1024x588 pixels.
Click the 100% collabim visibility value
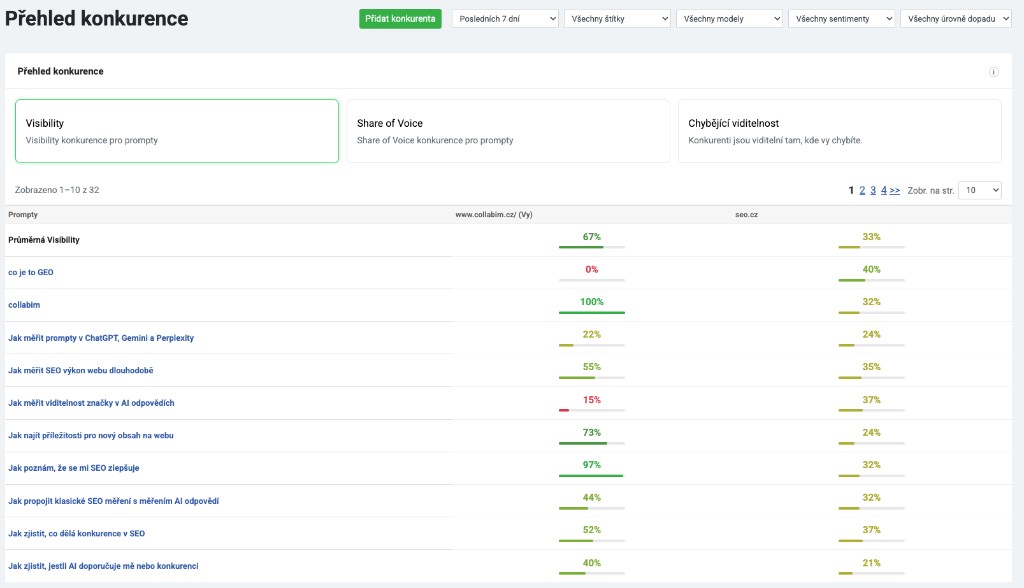click(x=592, y=302)
